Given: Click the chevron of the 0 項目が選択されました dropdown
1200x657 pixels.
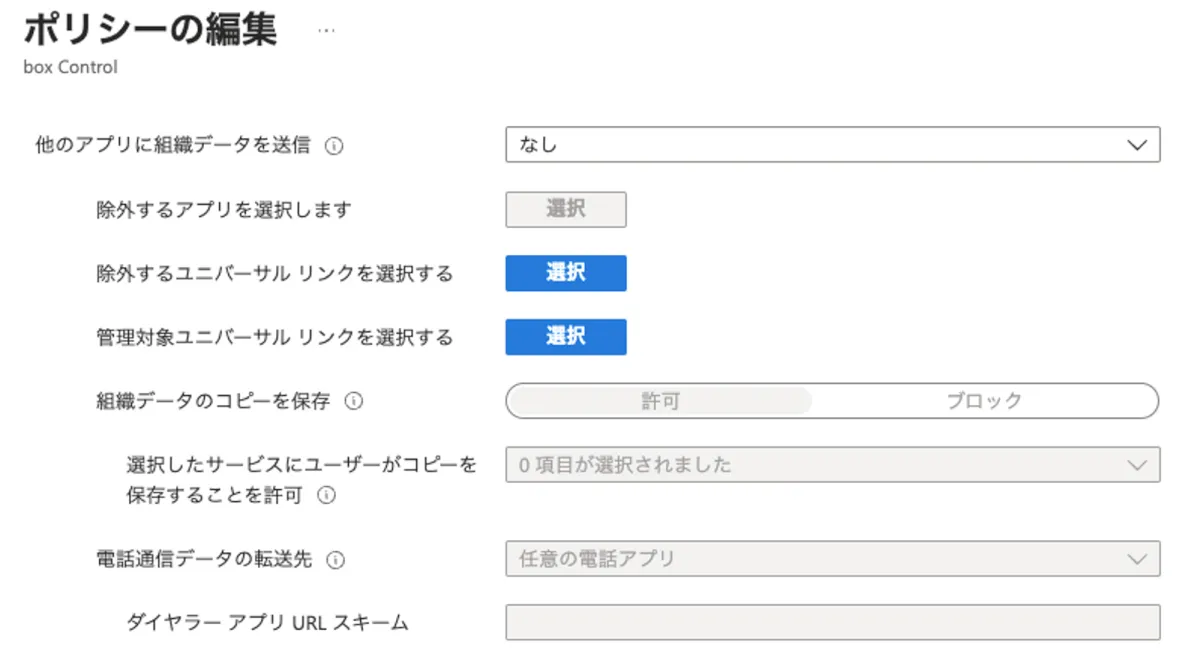Looking at the screenshot, I should pyautogui.click(x=1136, y=465).
